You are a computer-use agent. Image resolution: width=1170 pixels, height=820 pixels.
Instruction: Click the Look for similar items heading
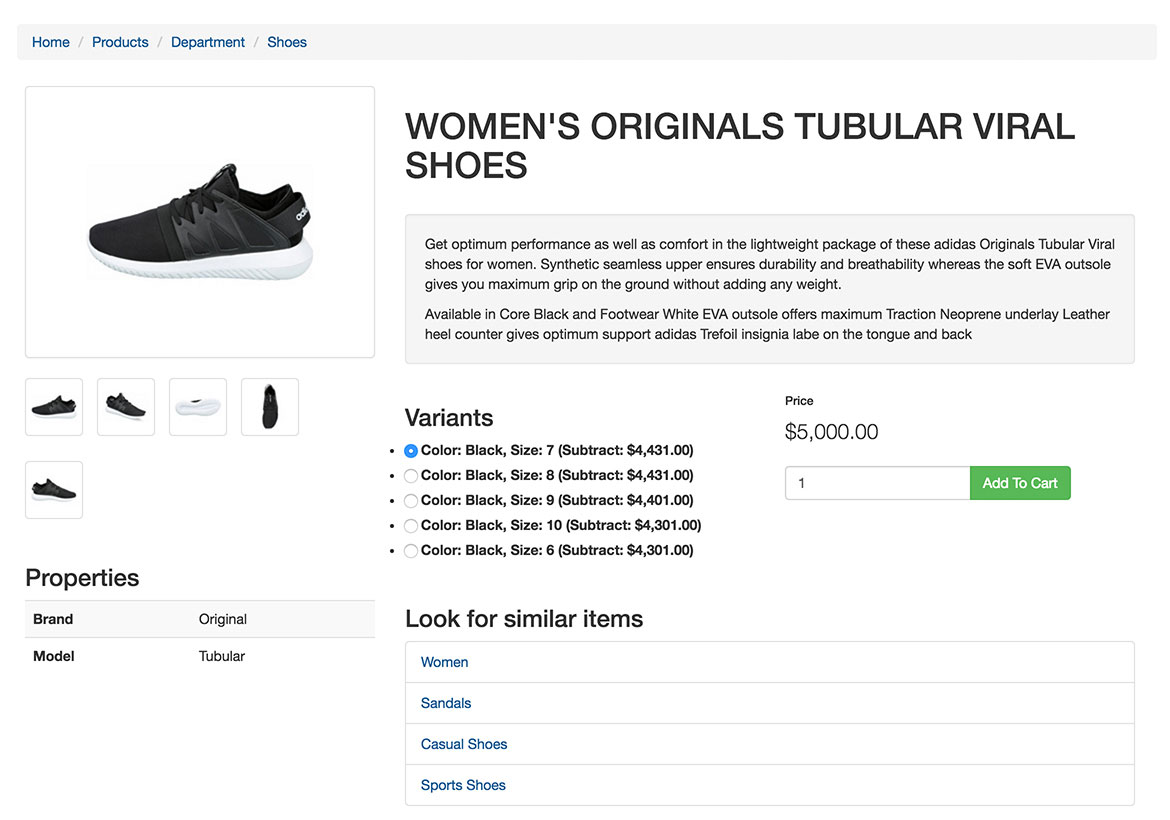tap(524, 619)
